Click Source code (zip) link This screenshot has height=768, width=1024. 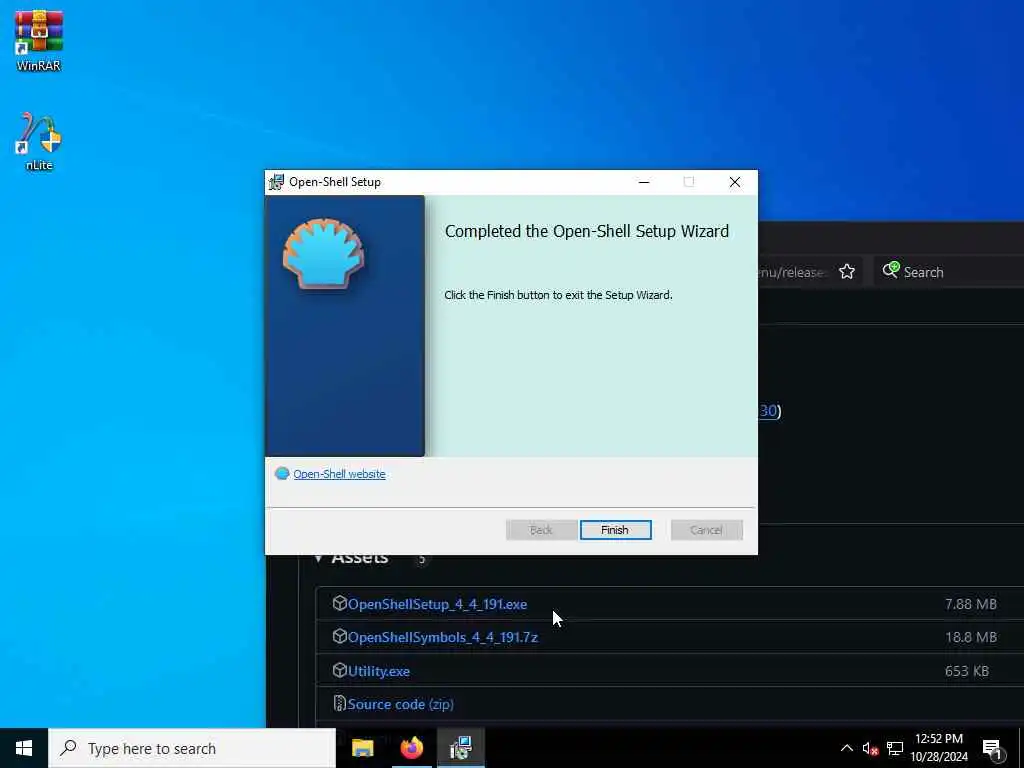click(x=400, y=704)
